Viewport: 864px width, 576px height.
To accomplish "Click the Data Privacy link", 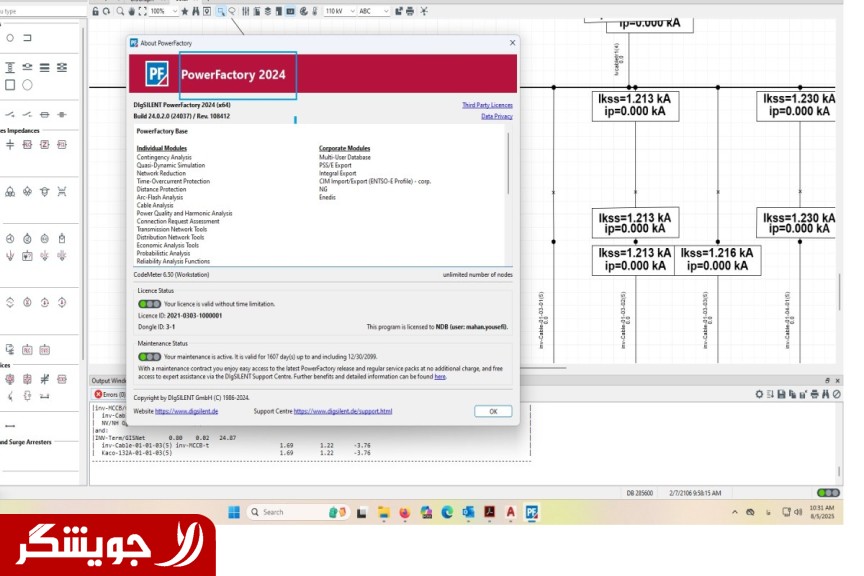I will (496, 116).
